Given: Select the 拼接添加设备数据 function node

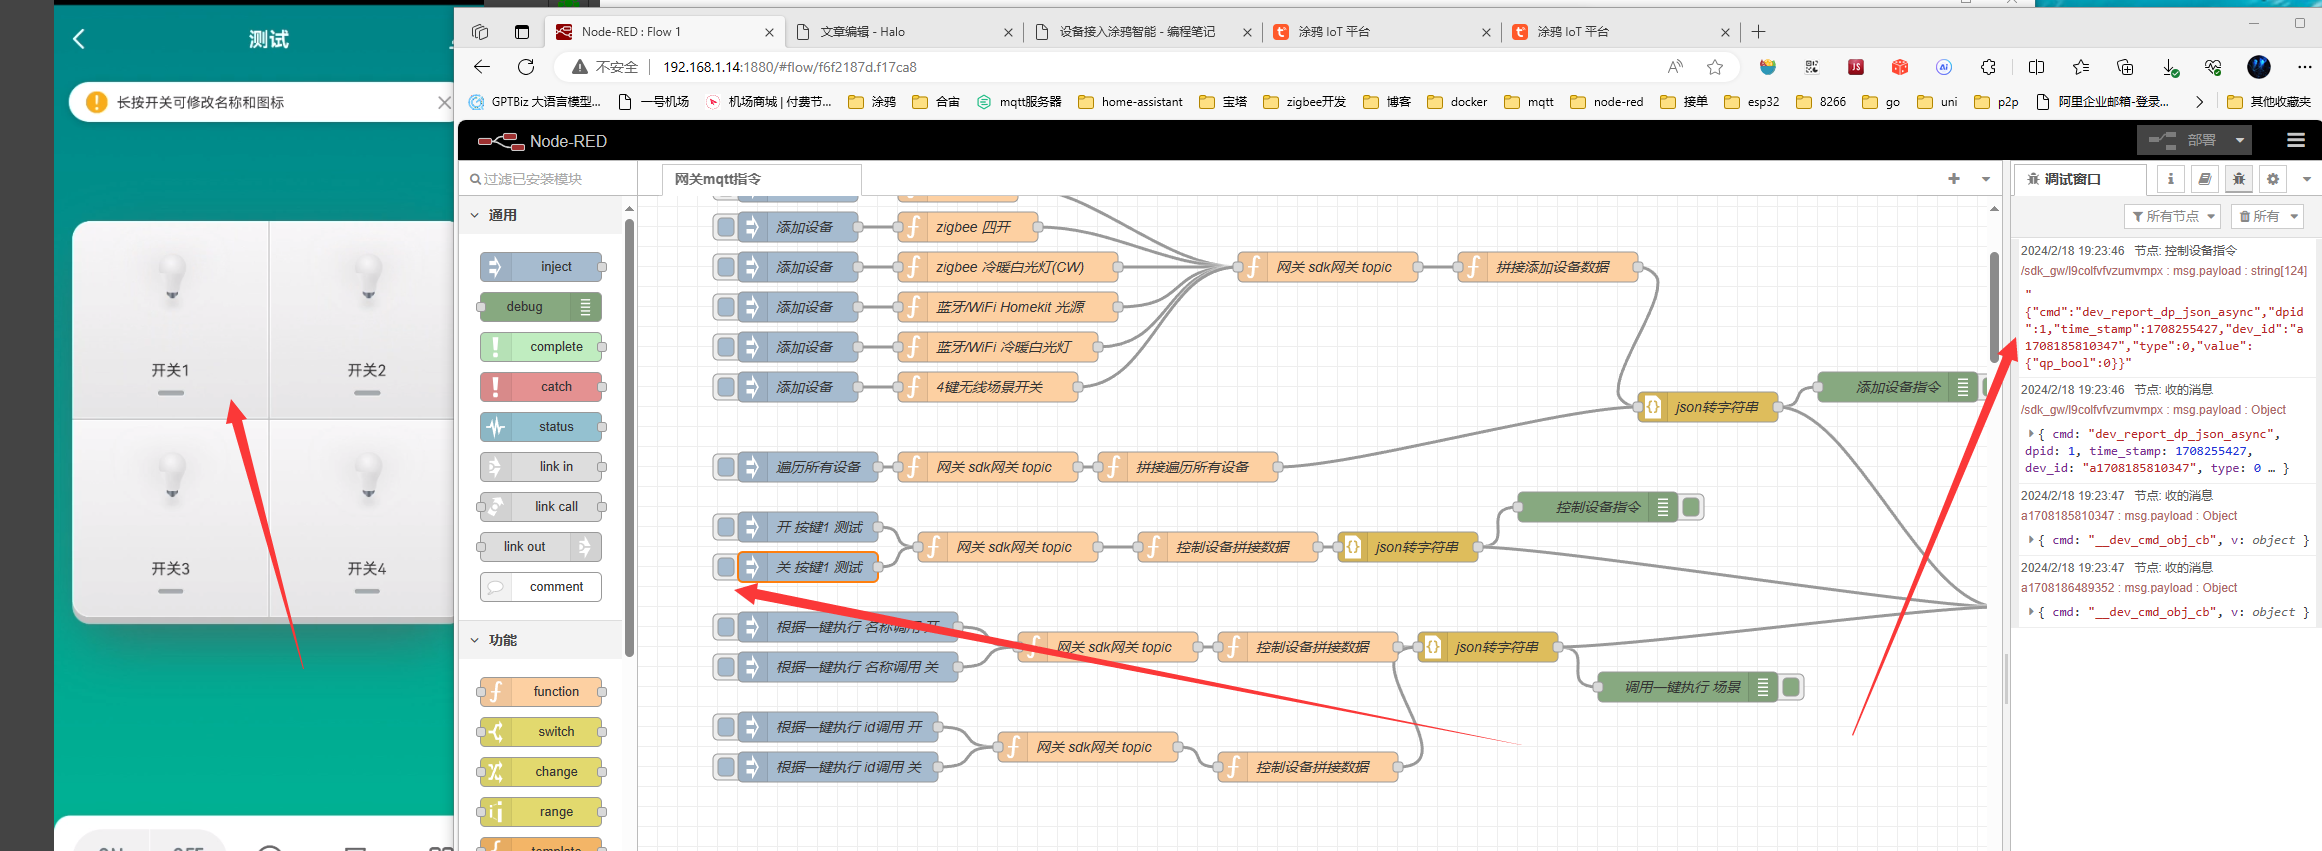Looking at the screenshot, I should tap(1548, 267).
